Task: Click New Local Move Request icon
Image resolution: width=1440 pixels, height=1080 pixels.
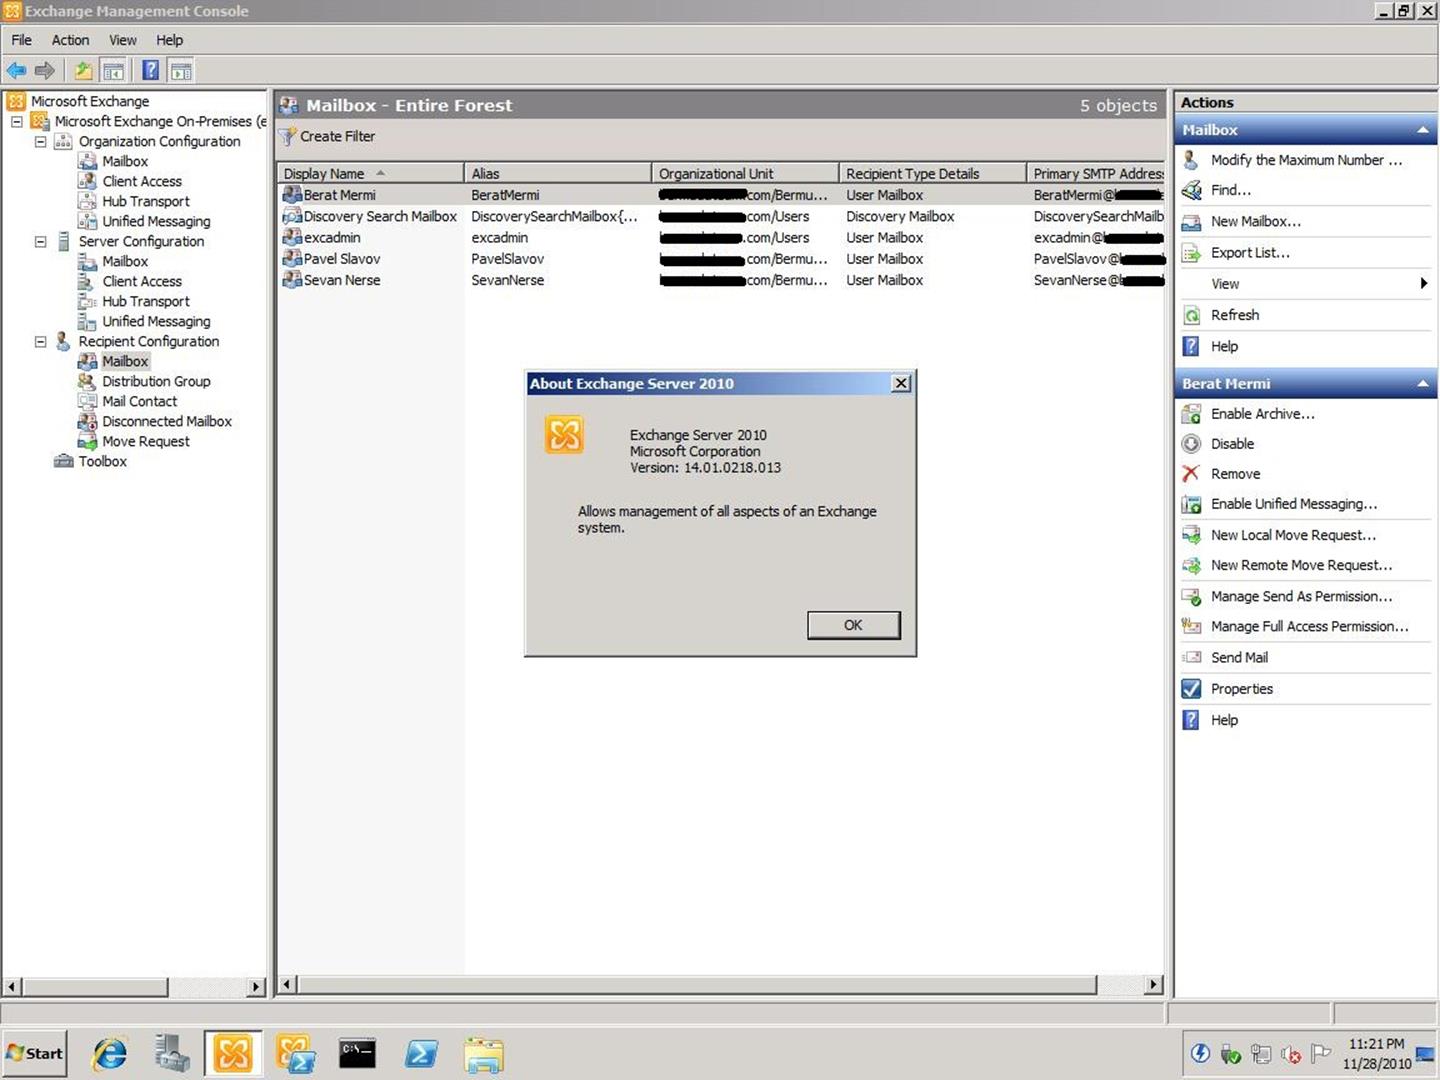Action: click(x=1191, y=535)
